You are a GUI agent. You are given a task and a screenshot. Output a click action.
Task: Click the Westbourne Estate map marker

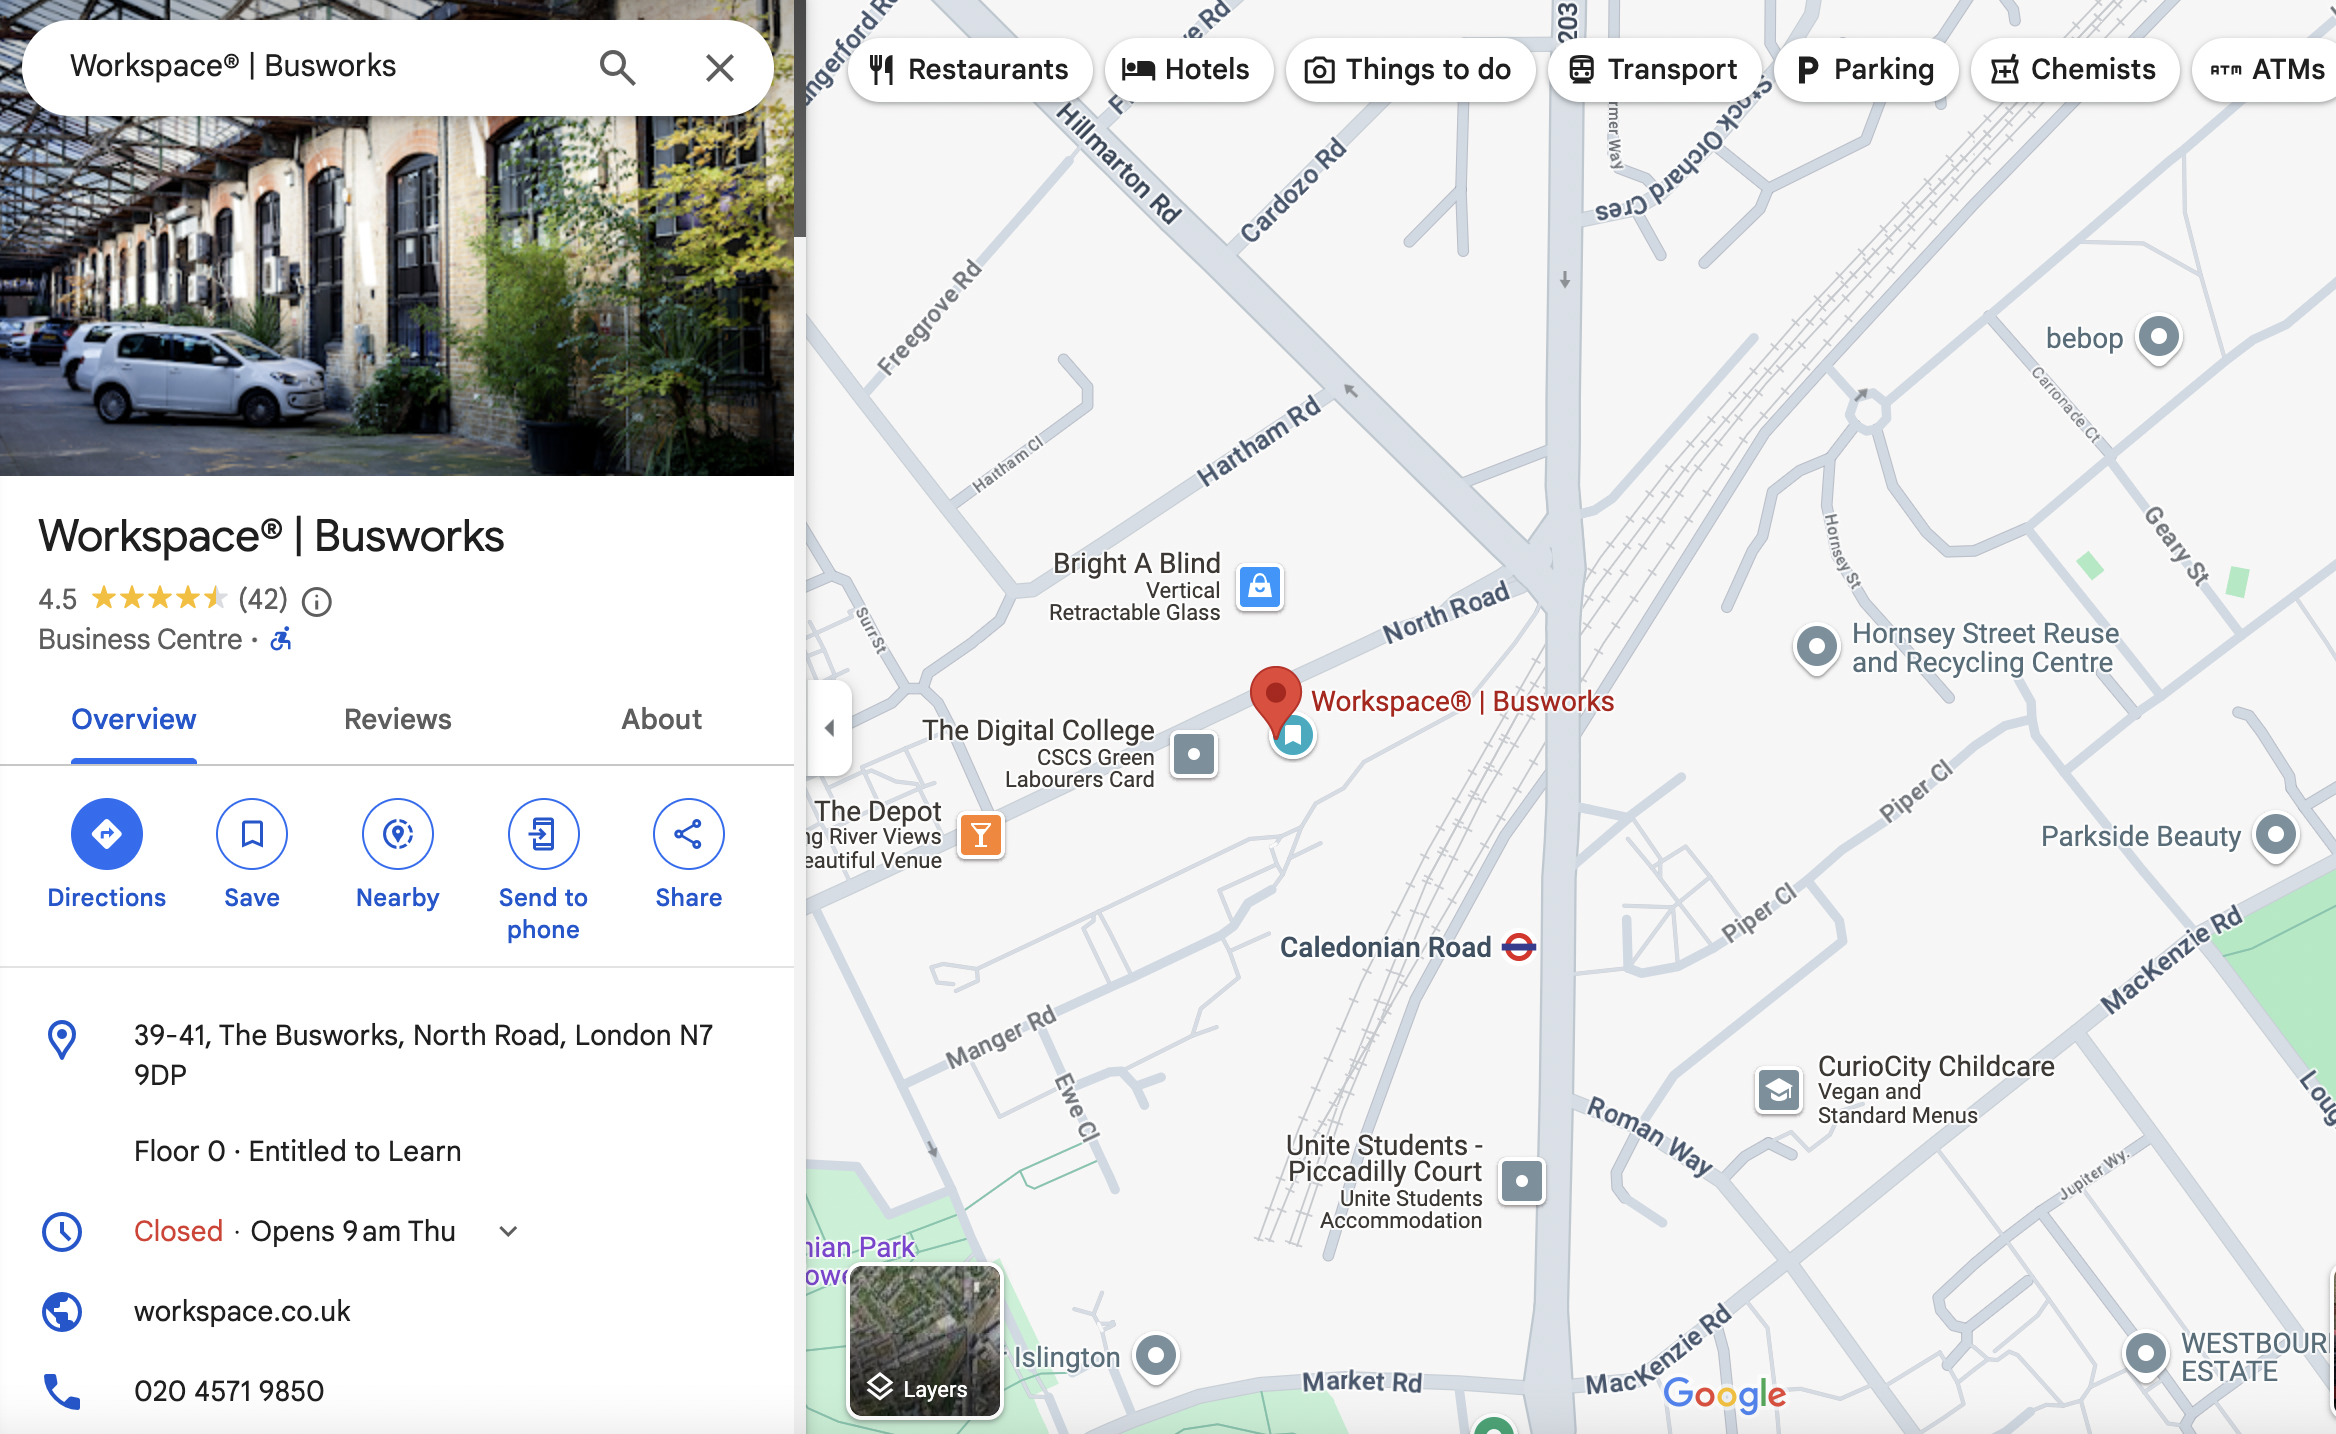pos(2145,1355)
